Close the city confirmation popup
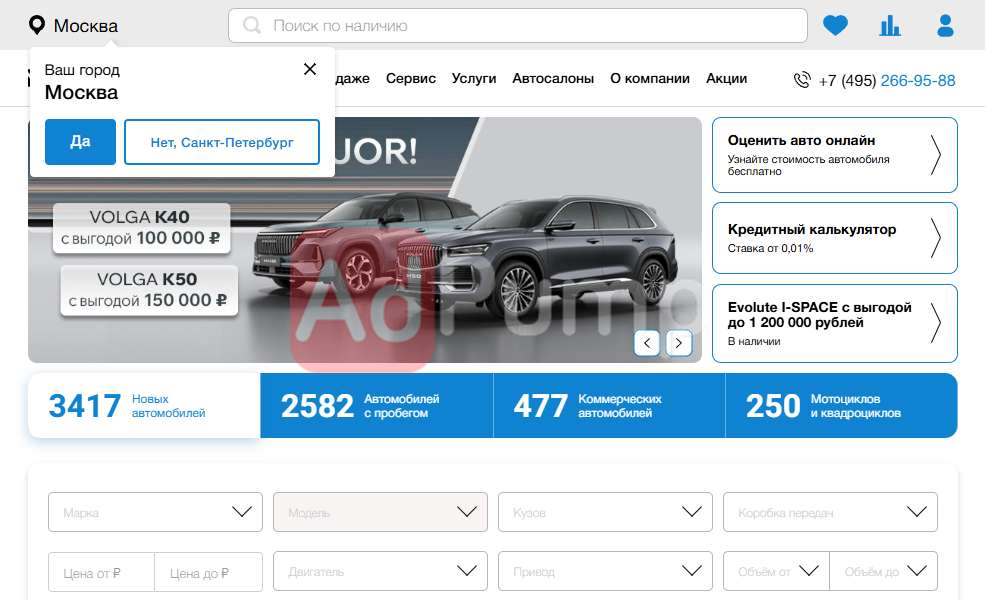 pyautogui.click(x=310, y=69)
